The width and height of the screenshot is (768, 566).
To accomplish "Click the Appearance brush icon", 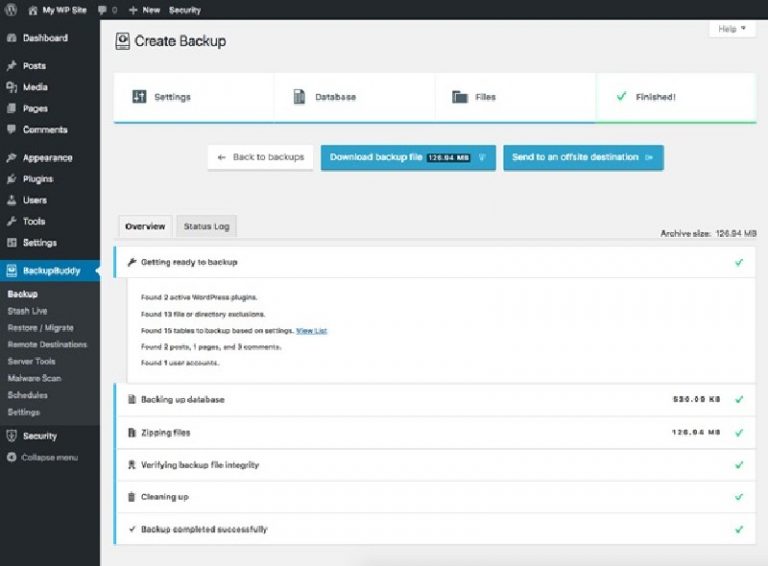I will click(12, 158).
